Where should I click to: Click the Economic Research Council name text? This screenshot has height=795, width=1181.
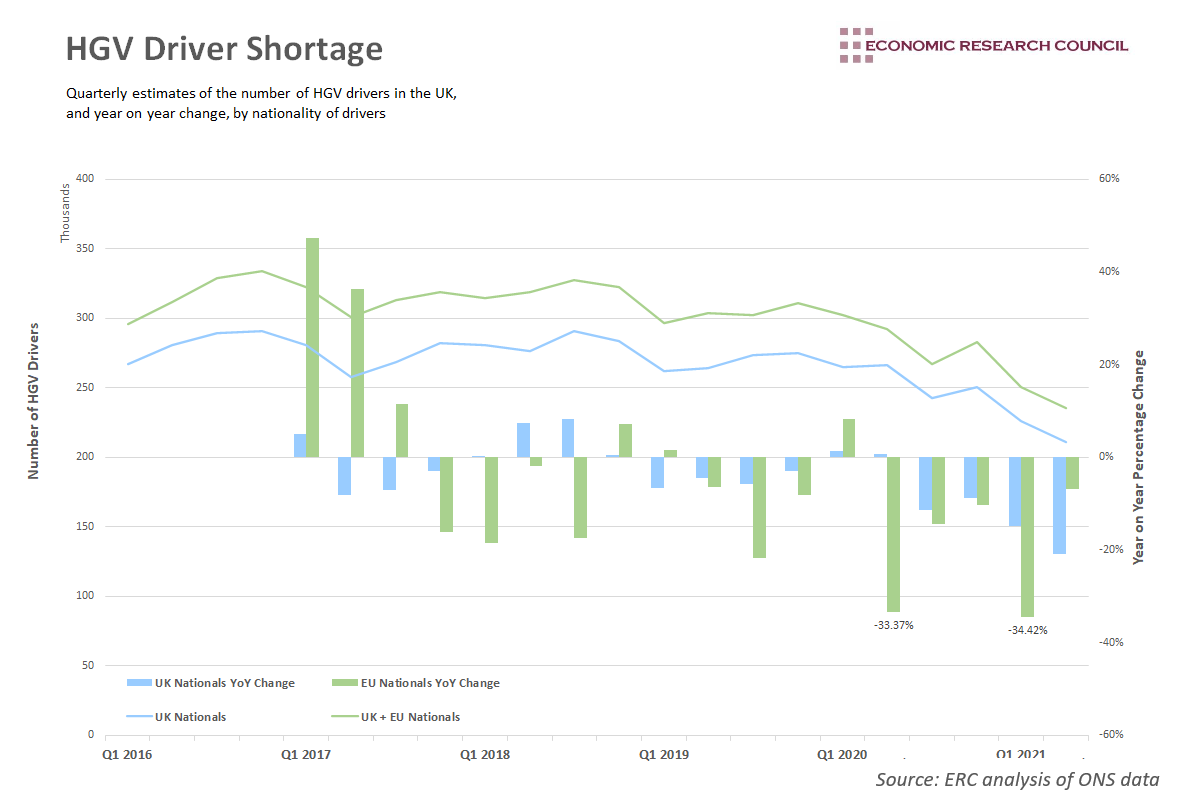tap(996, 45)
